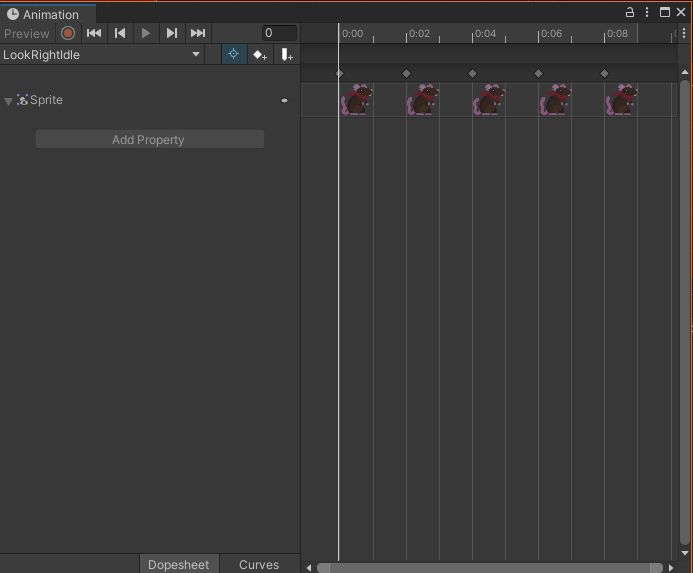Select the sprite keyframe at 0:04
This screenshot has width=693, height=573.
click(488, 100)
